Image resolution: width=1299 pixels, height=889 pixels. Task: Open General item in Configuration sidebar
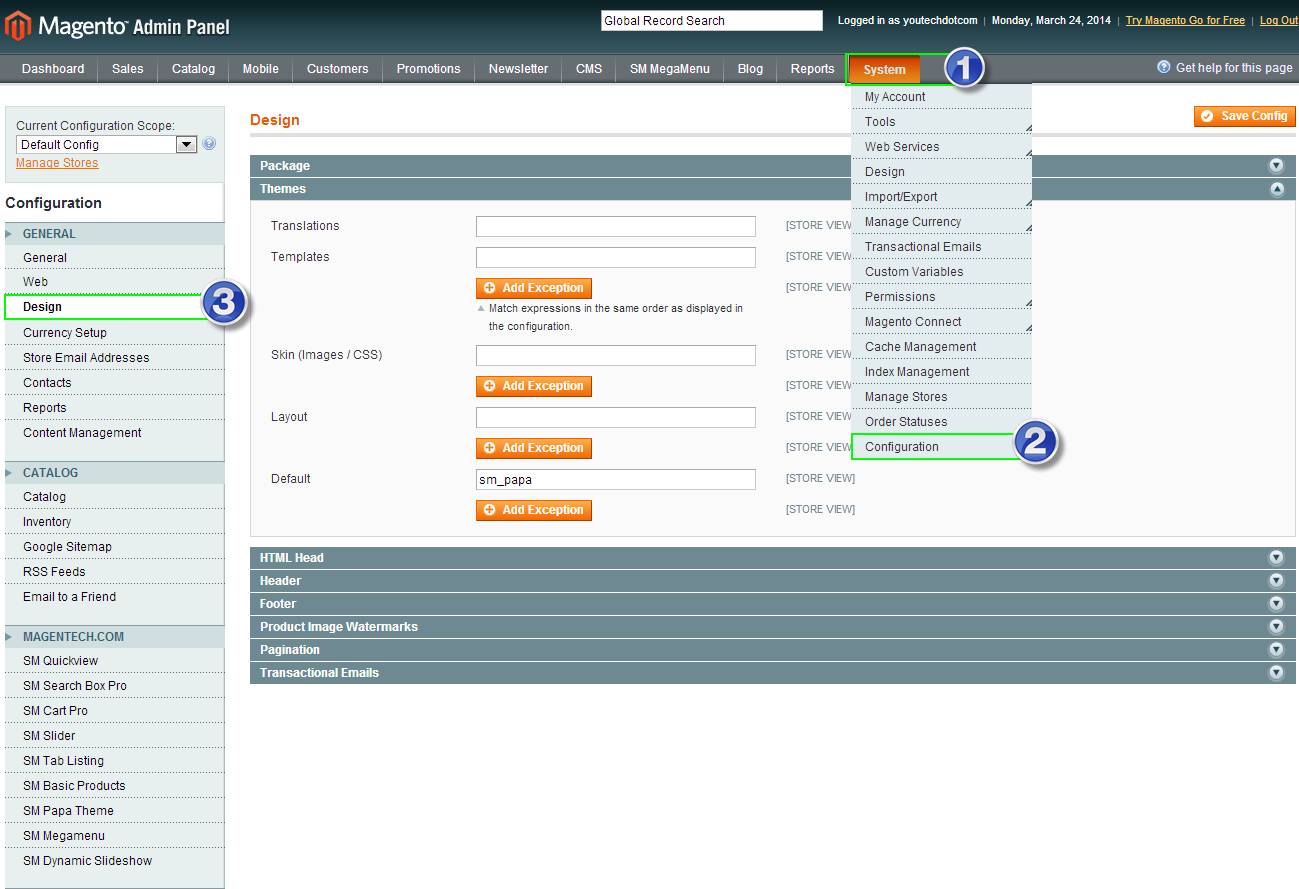point(114,258)
